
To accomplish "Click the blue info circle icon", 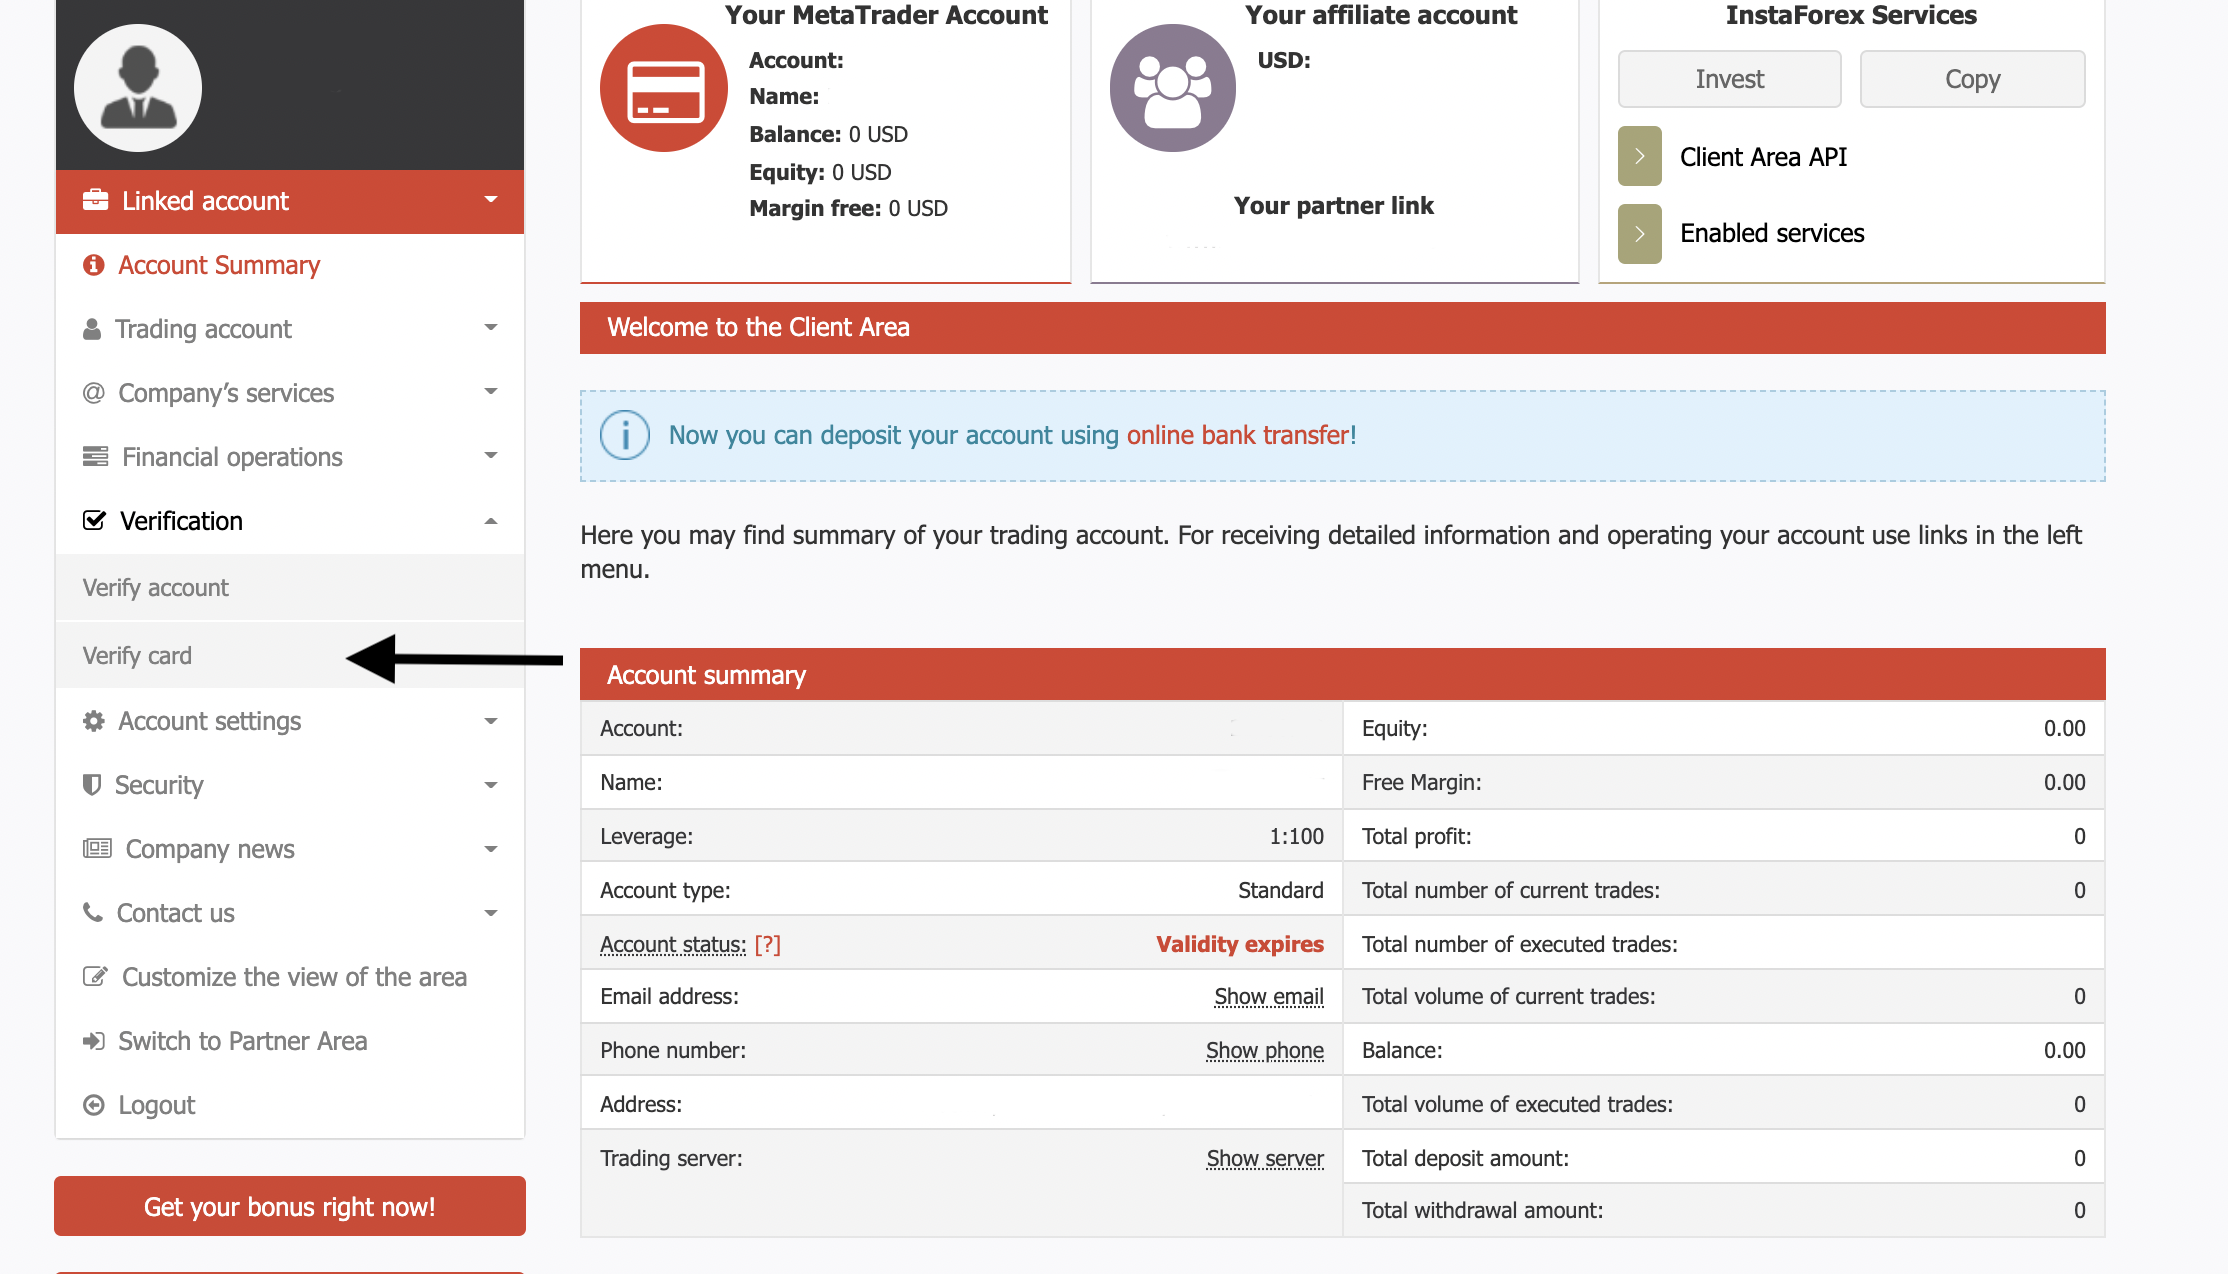I will tap(625, 435).
